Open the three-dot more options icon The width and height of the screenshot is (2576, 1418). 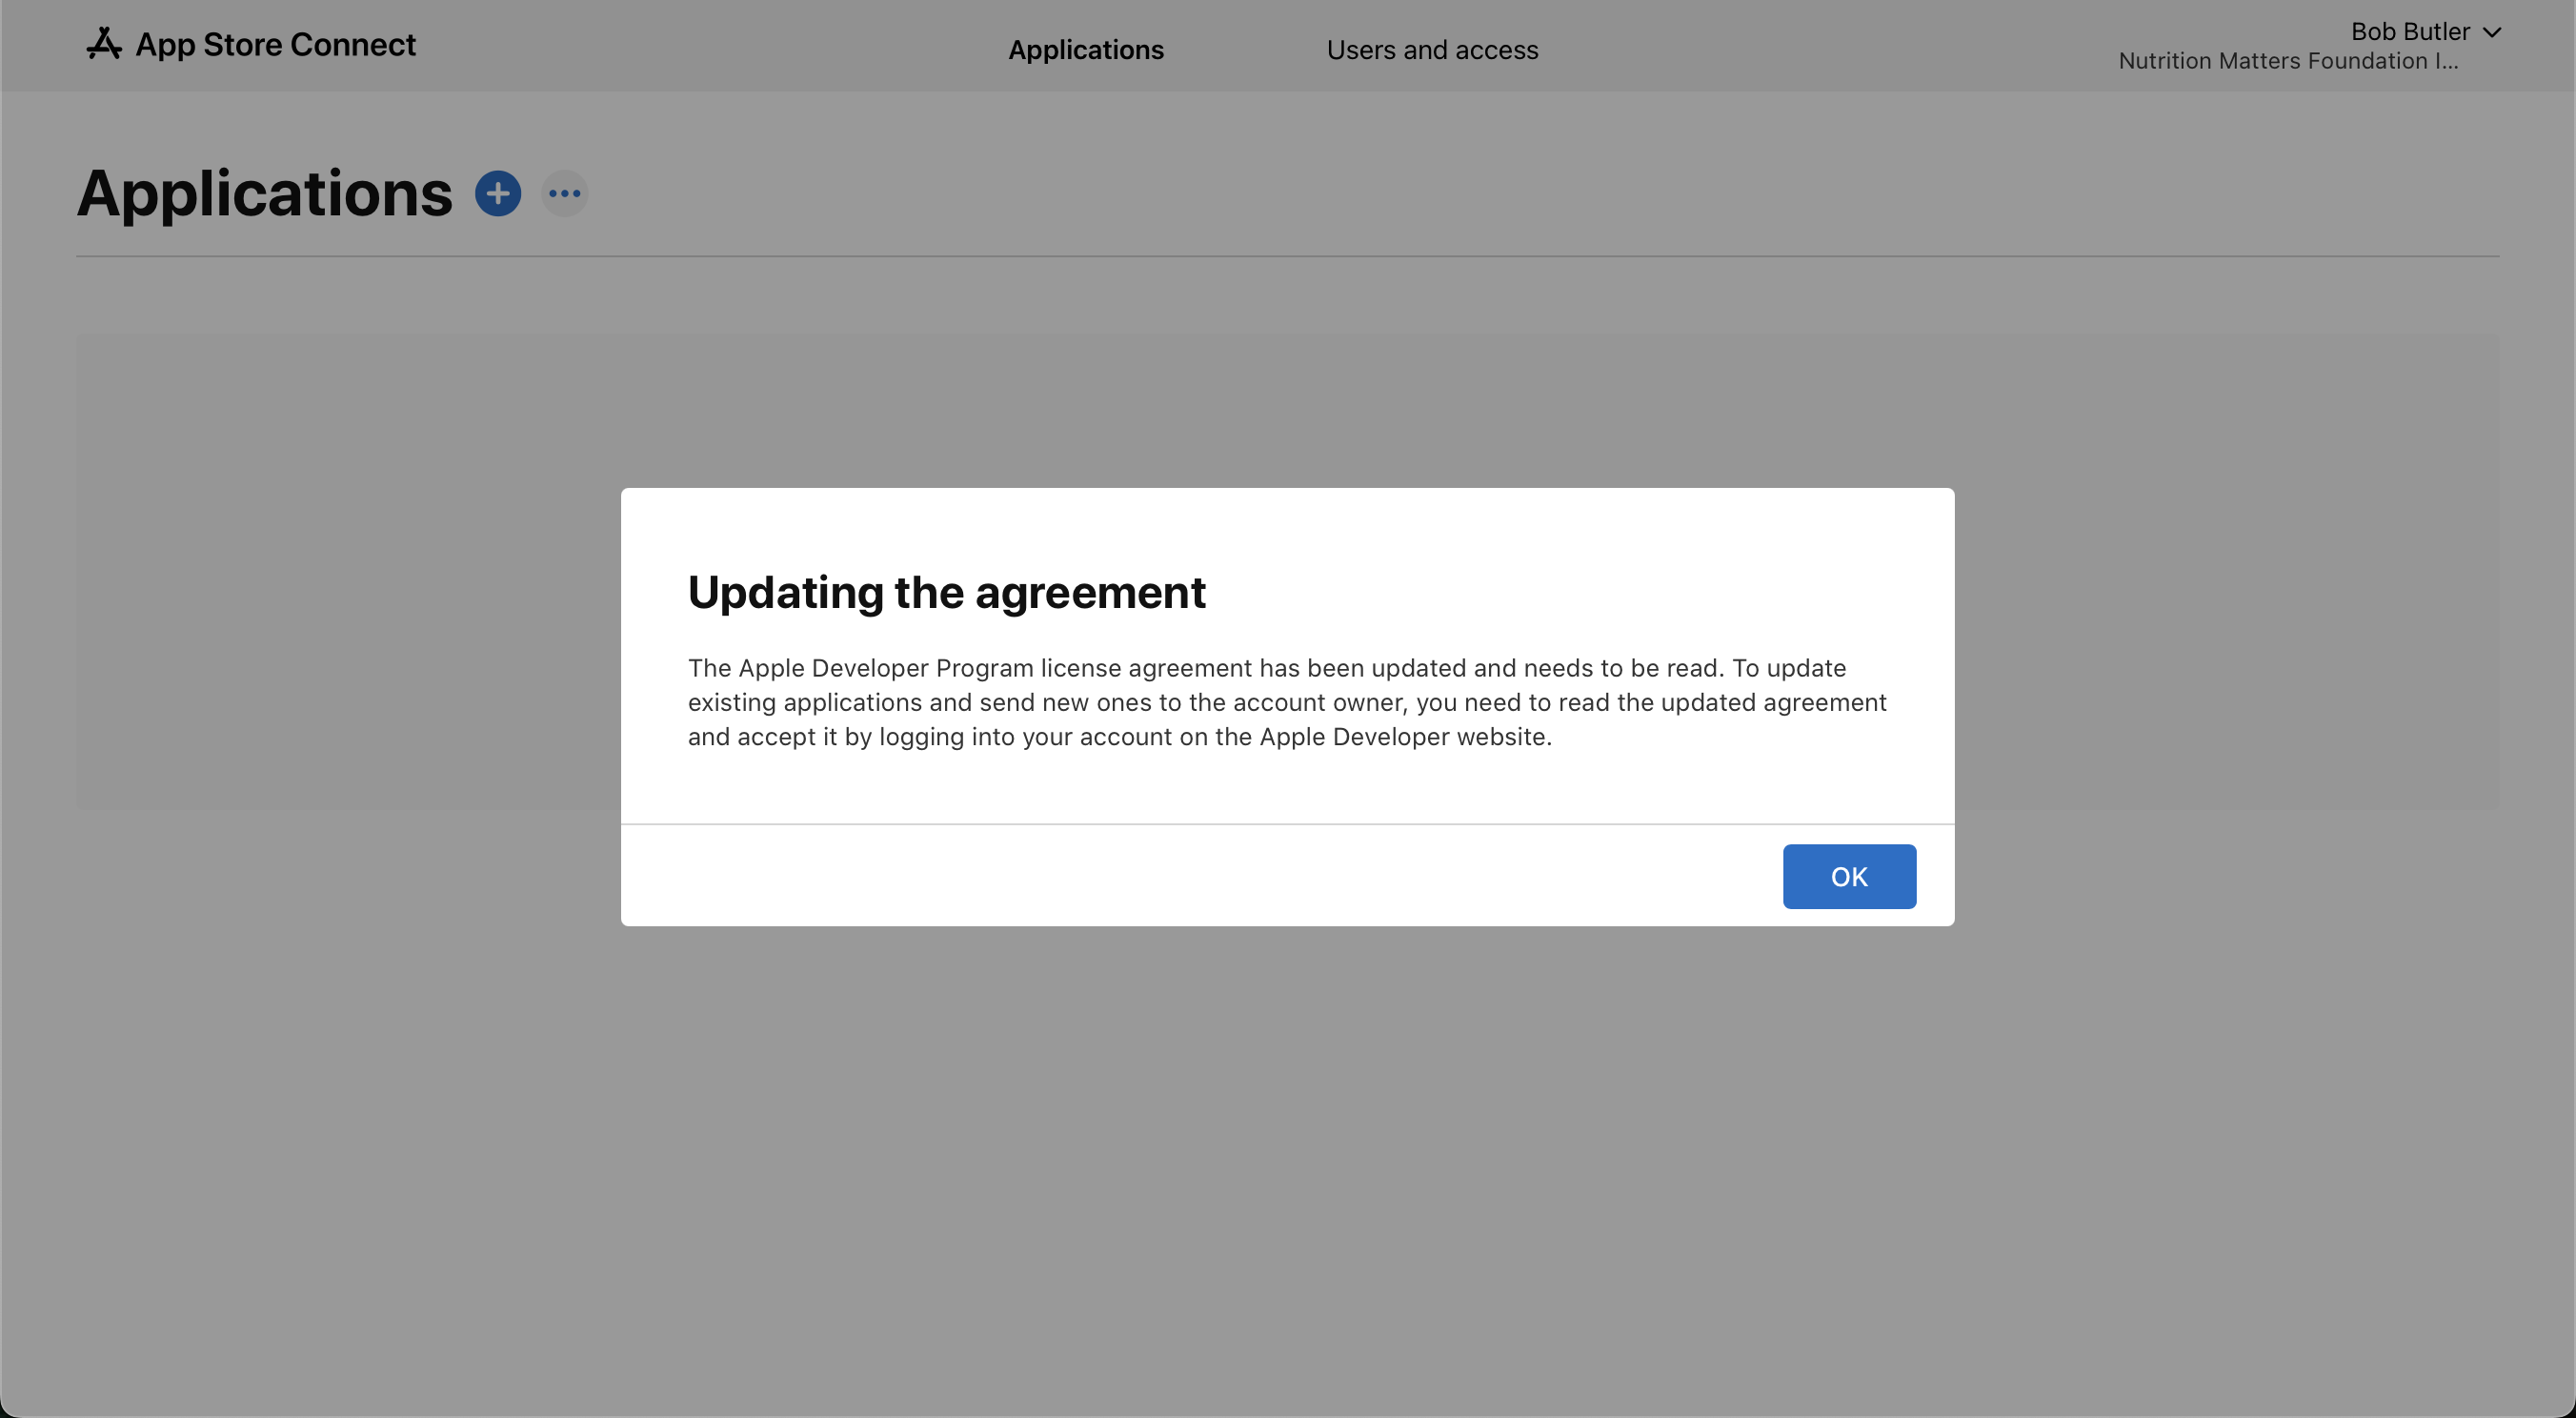click(x=565, y=193)
